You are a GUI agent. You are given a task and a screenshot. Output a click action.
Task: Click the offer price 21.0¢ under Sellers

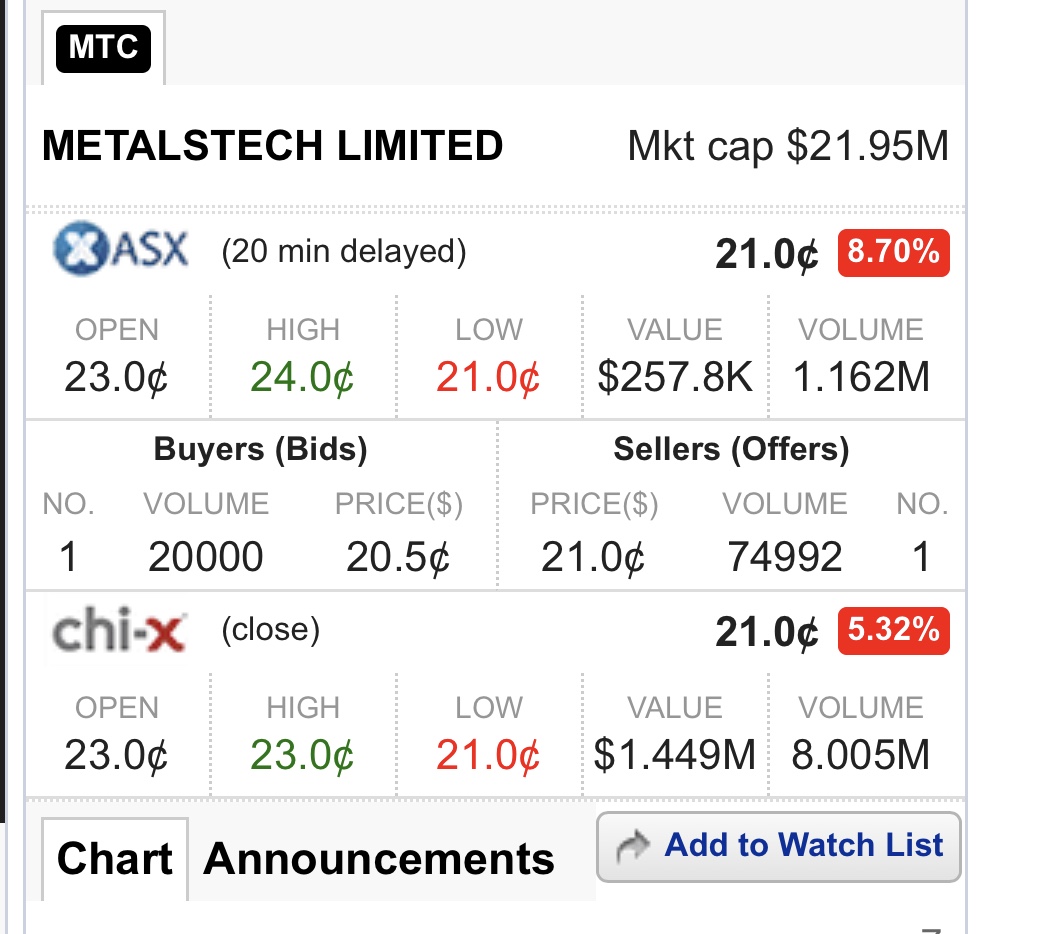(x=593, y=557)
